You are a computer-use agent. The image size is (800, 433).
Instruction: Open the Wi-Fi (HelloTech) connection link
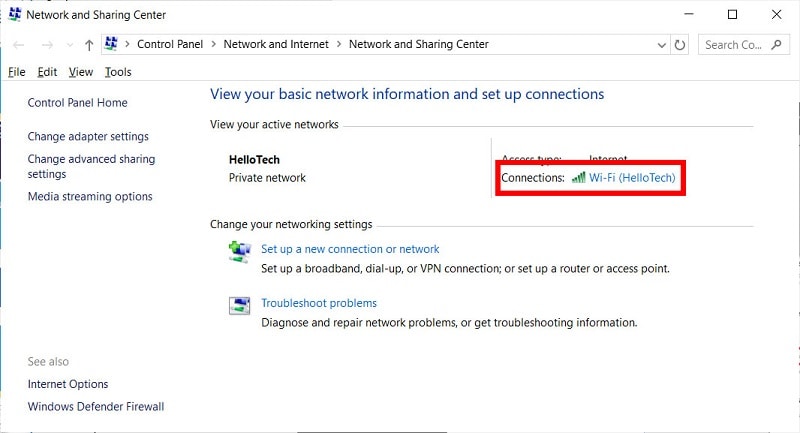[x=632, y=178]
